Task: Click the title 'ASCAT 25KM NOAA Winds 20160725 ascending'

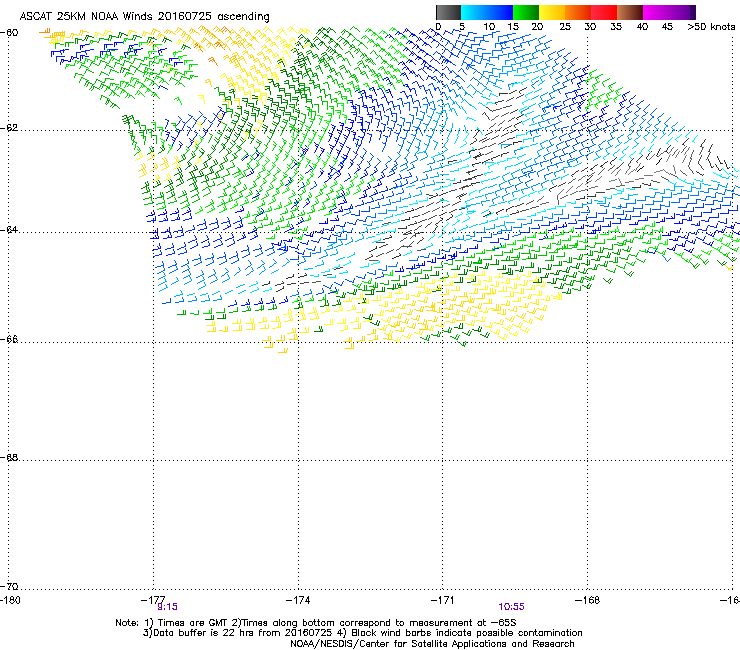Action: [x=144, y=17]
